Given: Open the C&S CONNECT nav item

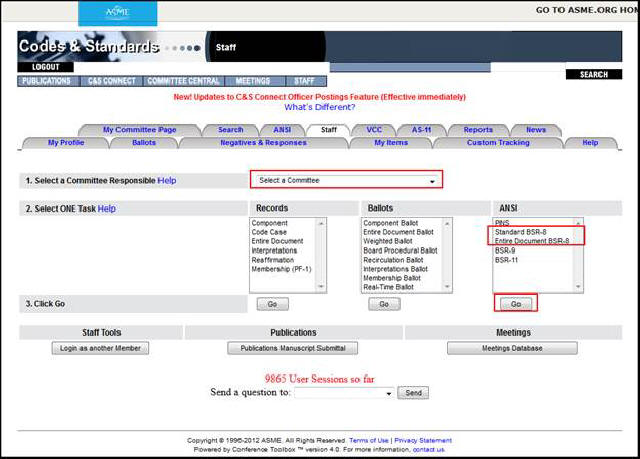Looking at the screenshot, I should pyautogui.click(x=111, y=81).
